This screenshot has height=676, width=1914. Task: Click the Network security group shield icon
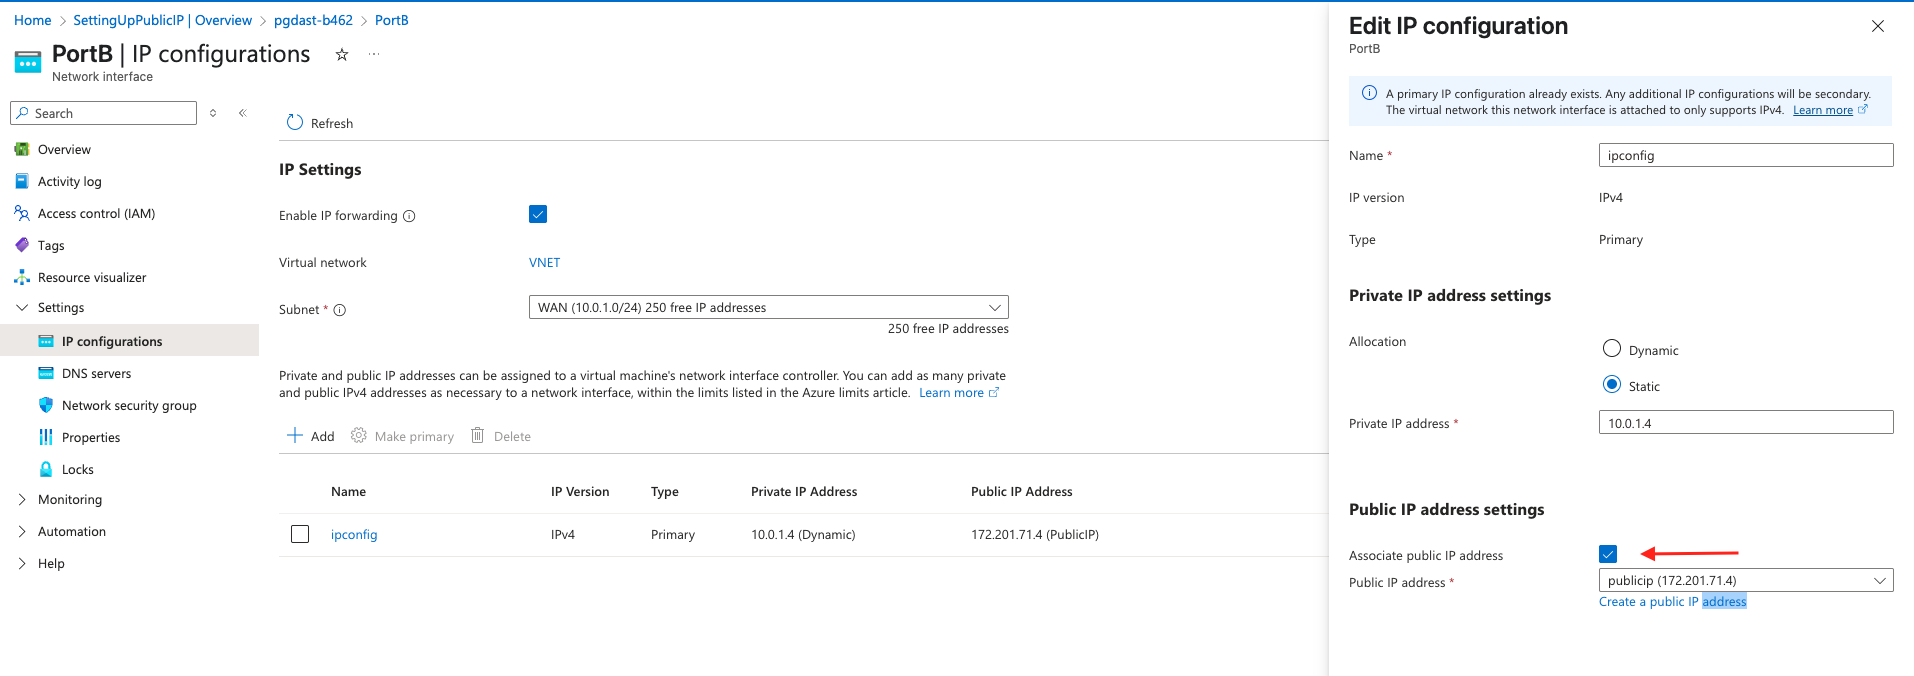[46, 405]
